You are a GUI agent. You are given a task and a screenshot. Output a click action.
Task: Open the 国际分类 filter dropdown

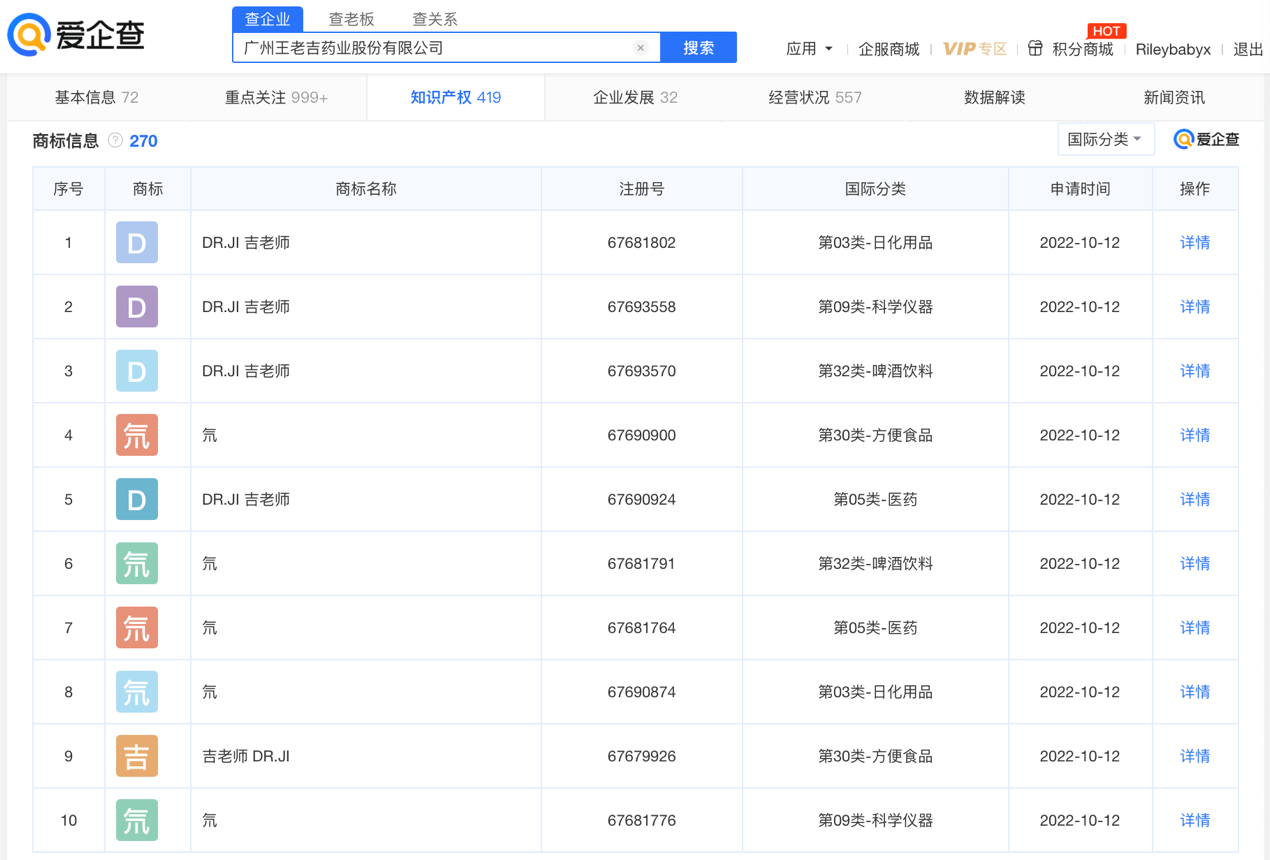pyautogui.click(x=1105, y=140)
